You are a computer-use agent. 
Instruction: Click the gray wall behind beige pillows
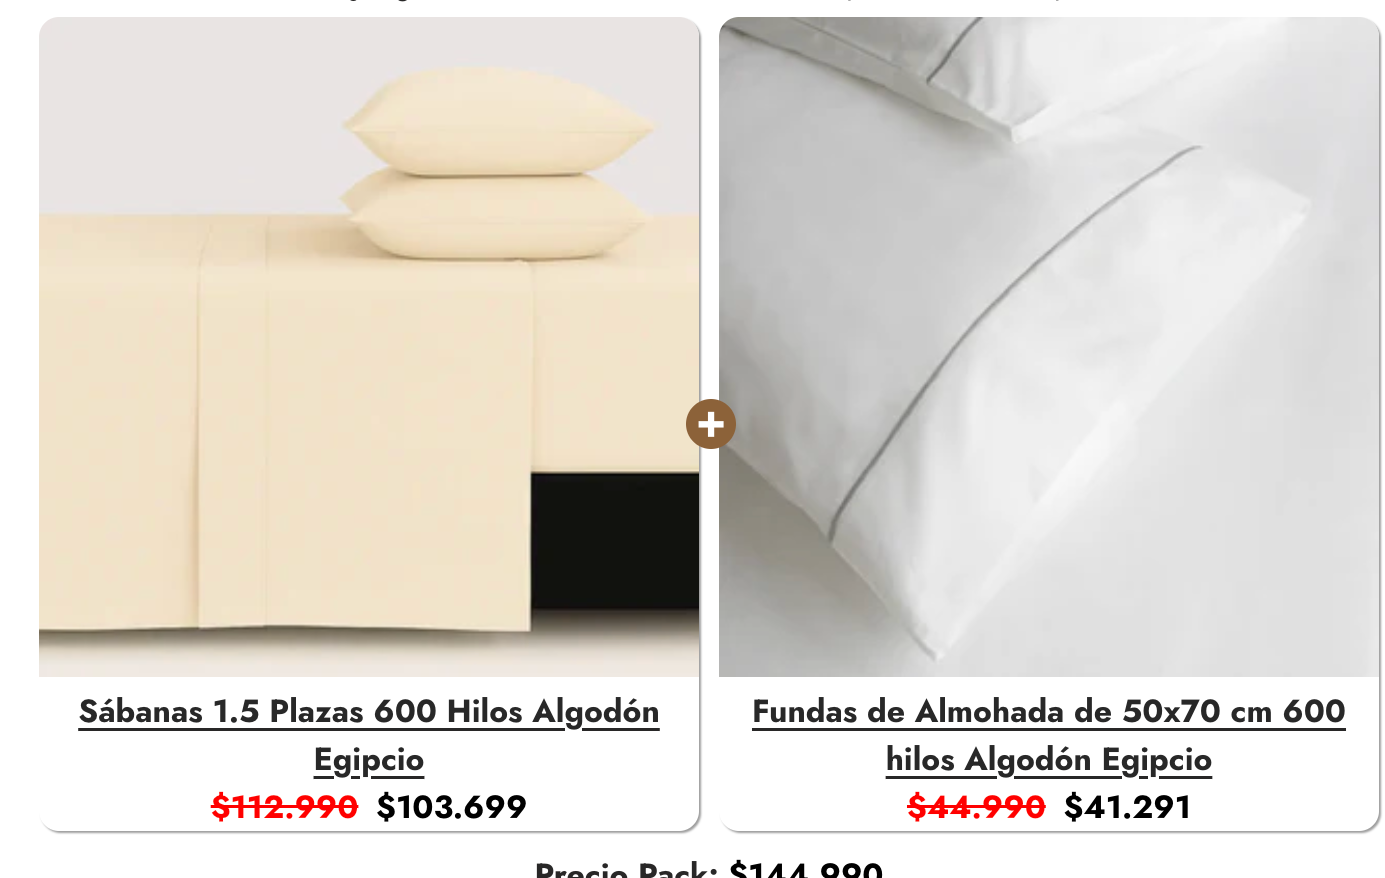[x=190, y=110]
